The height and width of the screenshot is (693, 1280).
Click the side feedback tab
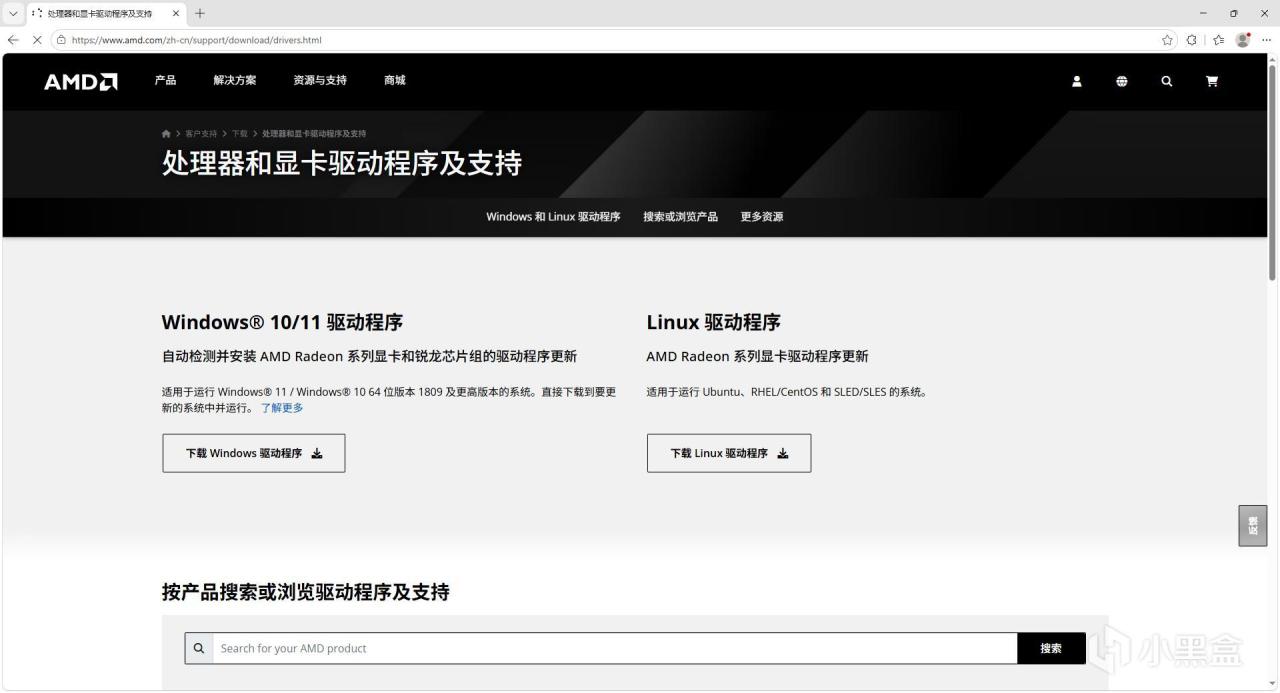(x=1253, y=525)
